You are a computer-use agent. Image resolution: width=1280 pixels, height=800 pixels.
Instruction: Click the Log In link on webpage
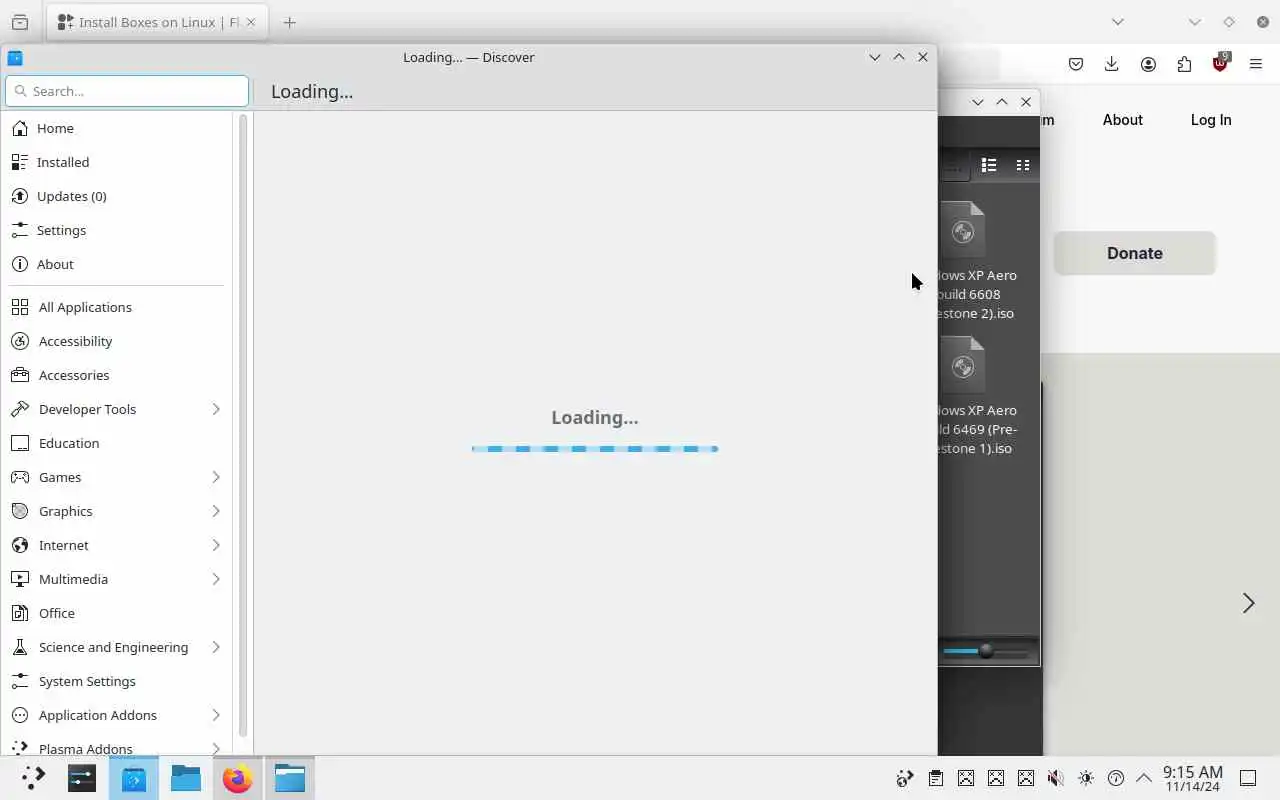(x=1211, y=120)
